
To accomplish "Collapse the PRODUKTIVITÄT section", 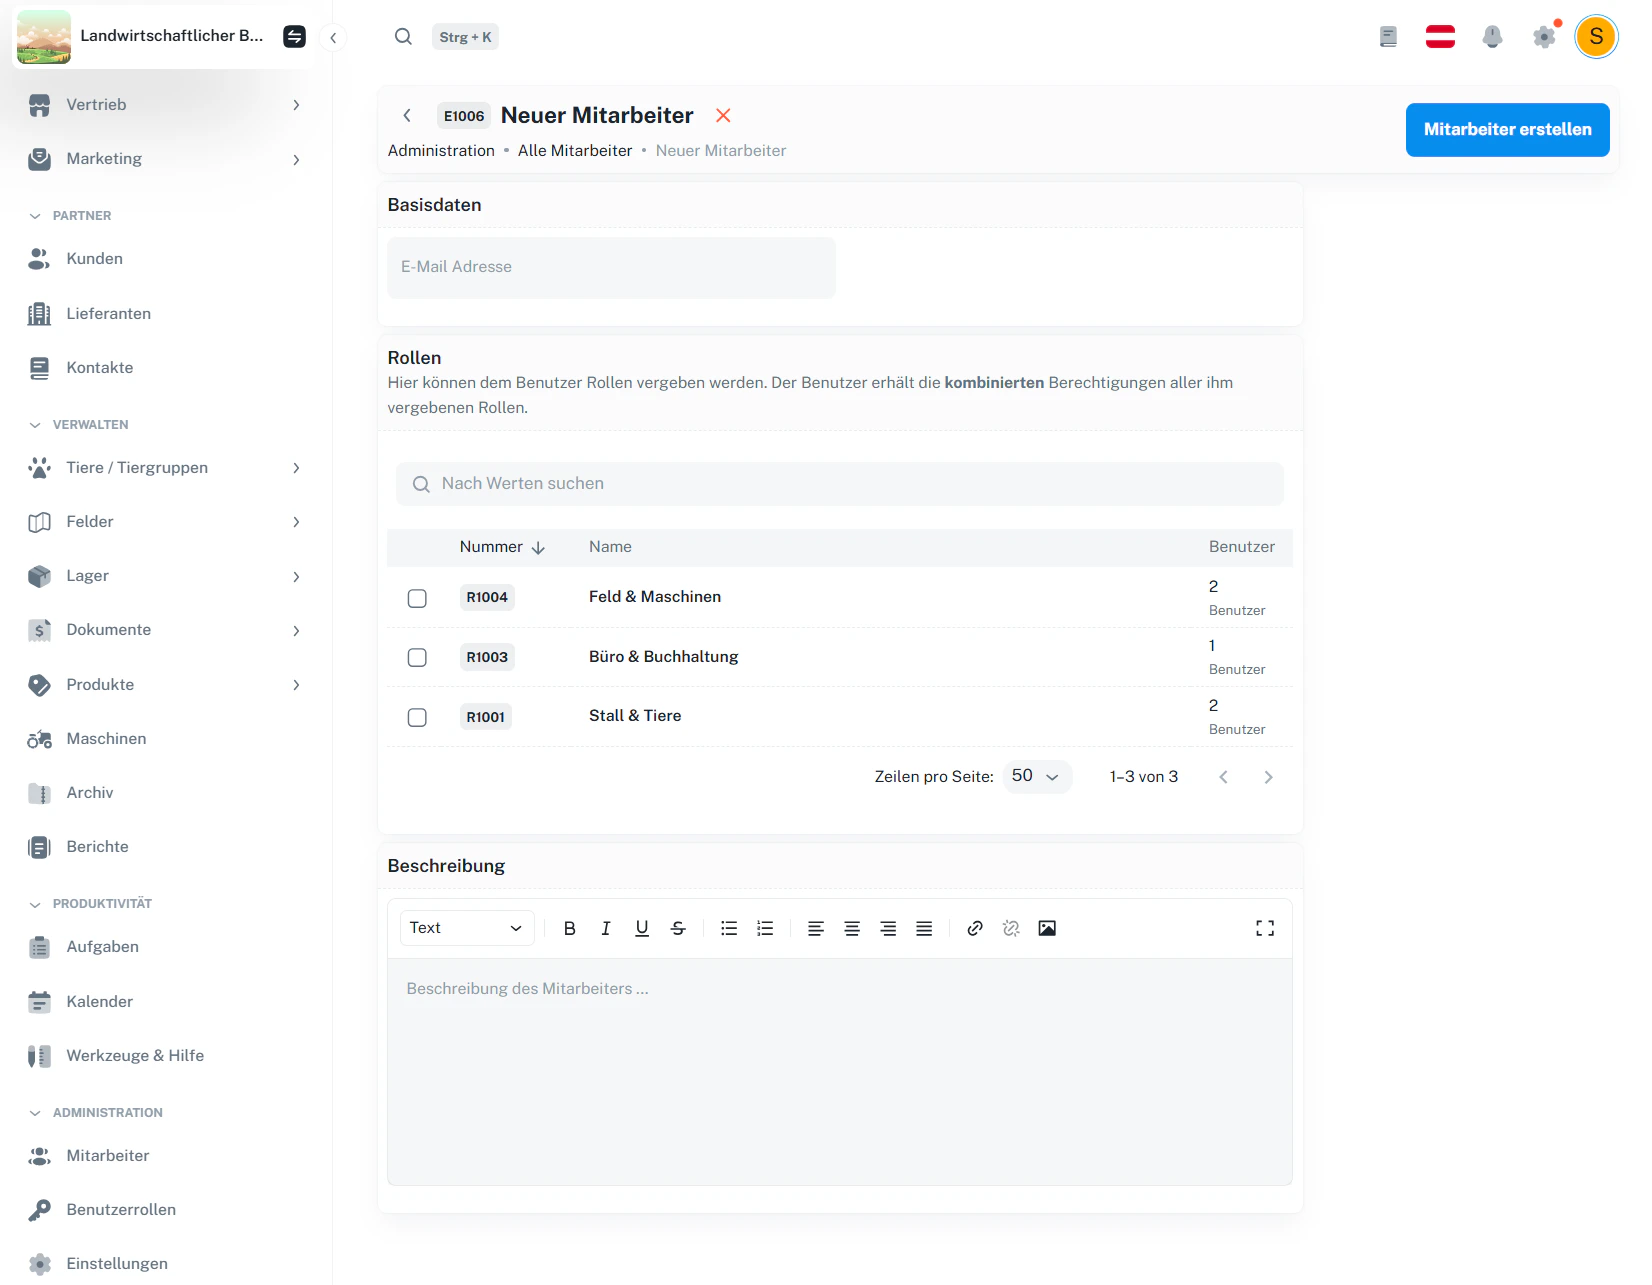I will click(x=90, y=904).
